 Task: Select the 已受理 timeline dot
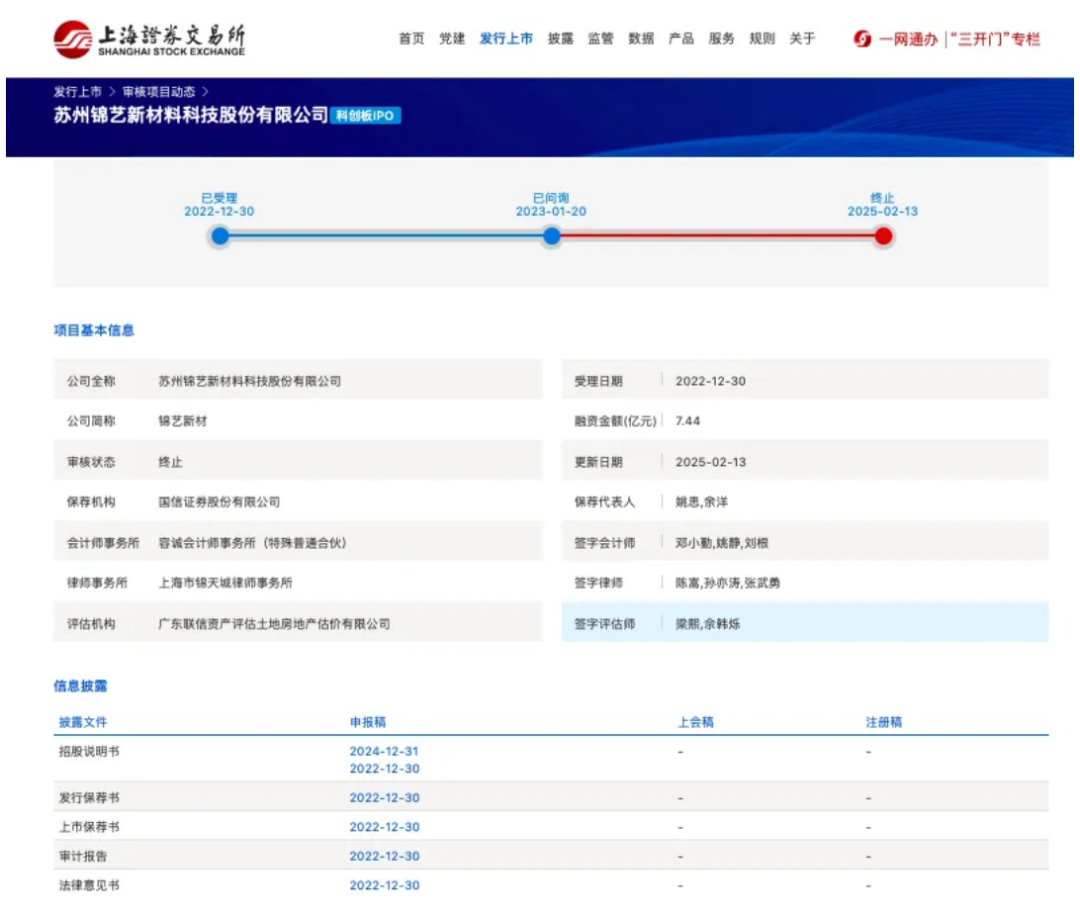pos(220,236)
